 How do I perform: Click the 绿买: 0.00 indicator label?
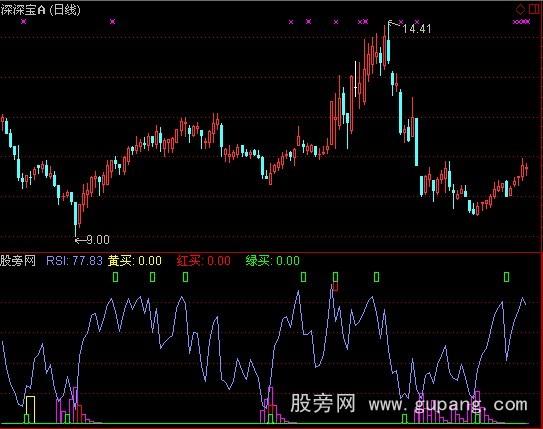273,260
